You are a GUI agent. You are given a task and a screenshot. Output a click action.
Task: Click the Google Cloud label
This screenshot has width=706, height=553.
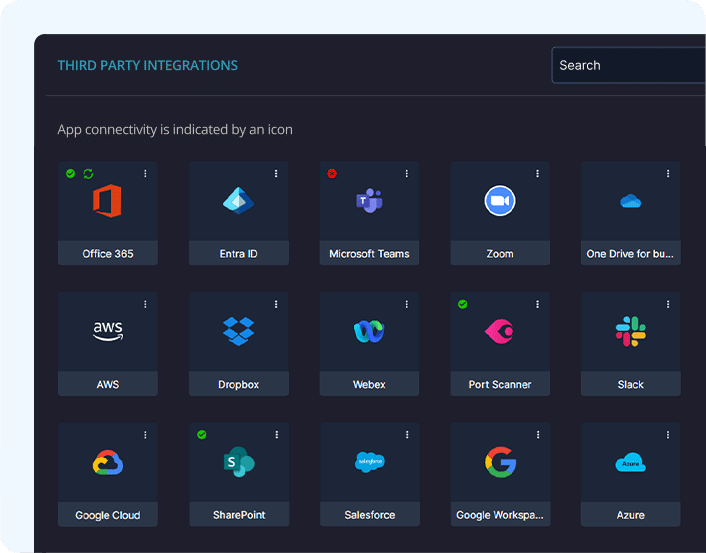(x=107, y=515)
